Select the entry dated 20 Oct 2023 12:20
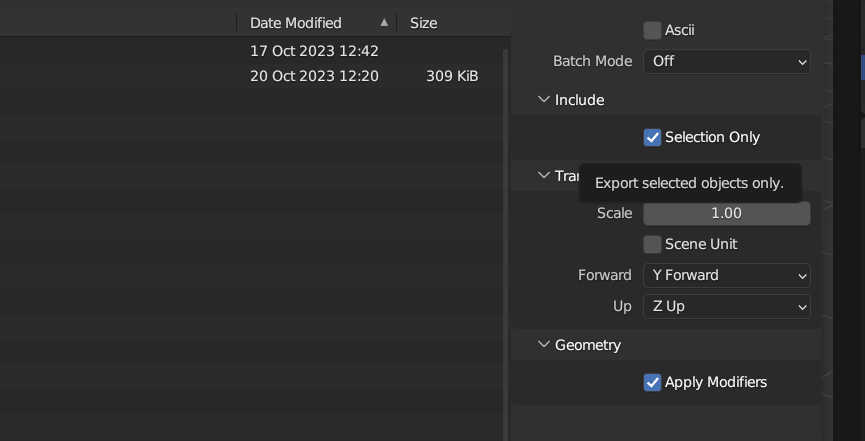The image size is (865, 441). pyautogui.click(x=314, y=76)
